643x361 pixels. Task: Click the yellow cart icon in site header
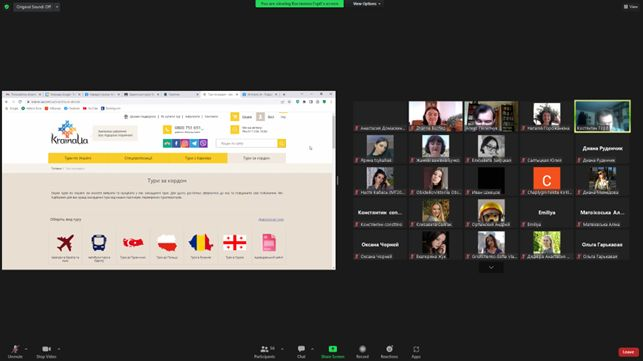[235, 117]
